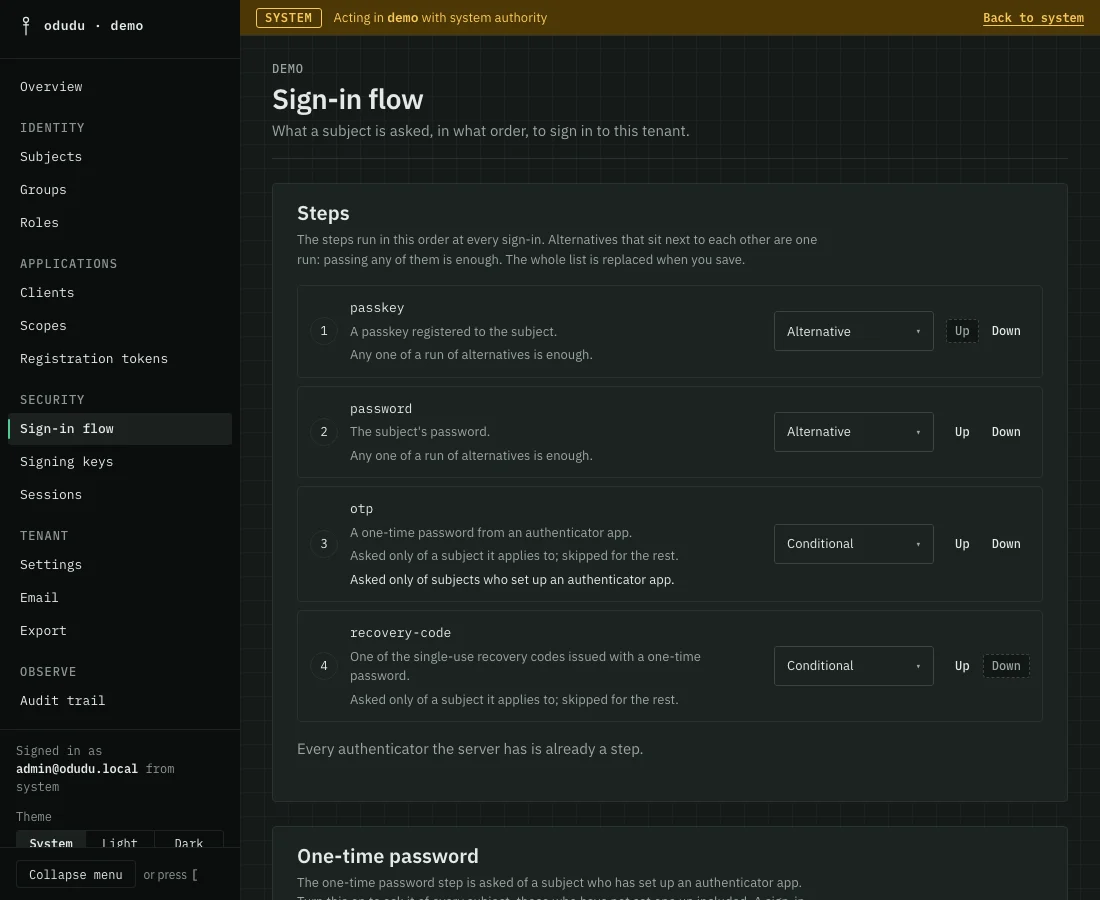Click the 'passkey' step name
This screenshot has width=1100, height=900.
tap(377, 308)
